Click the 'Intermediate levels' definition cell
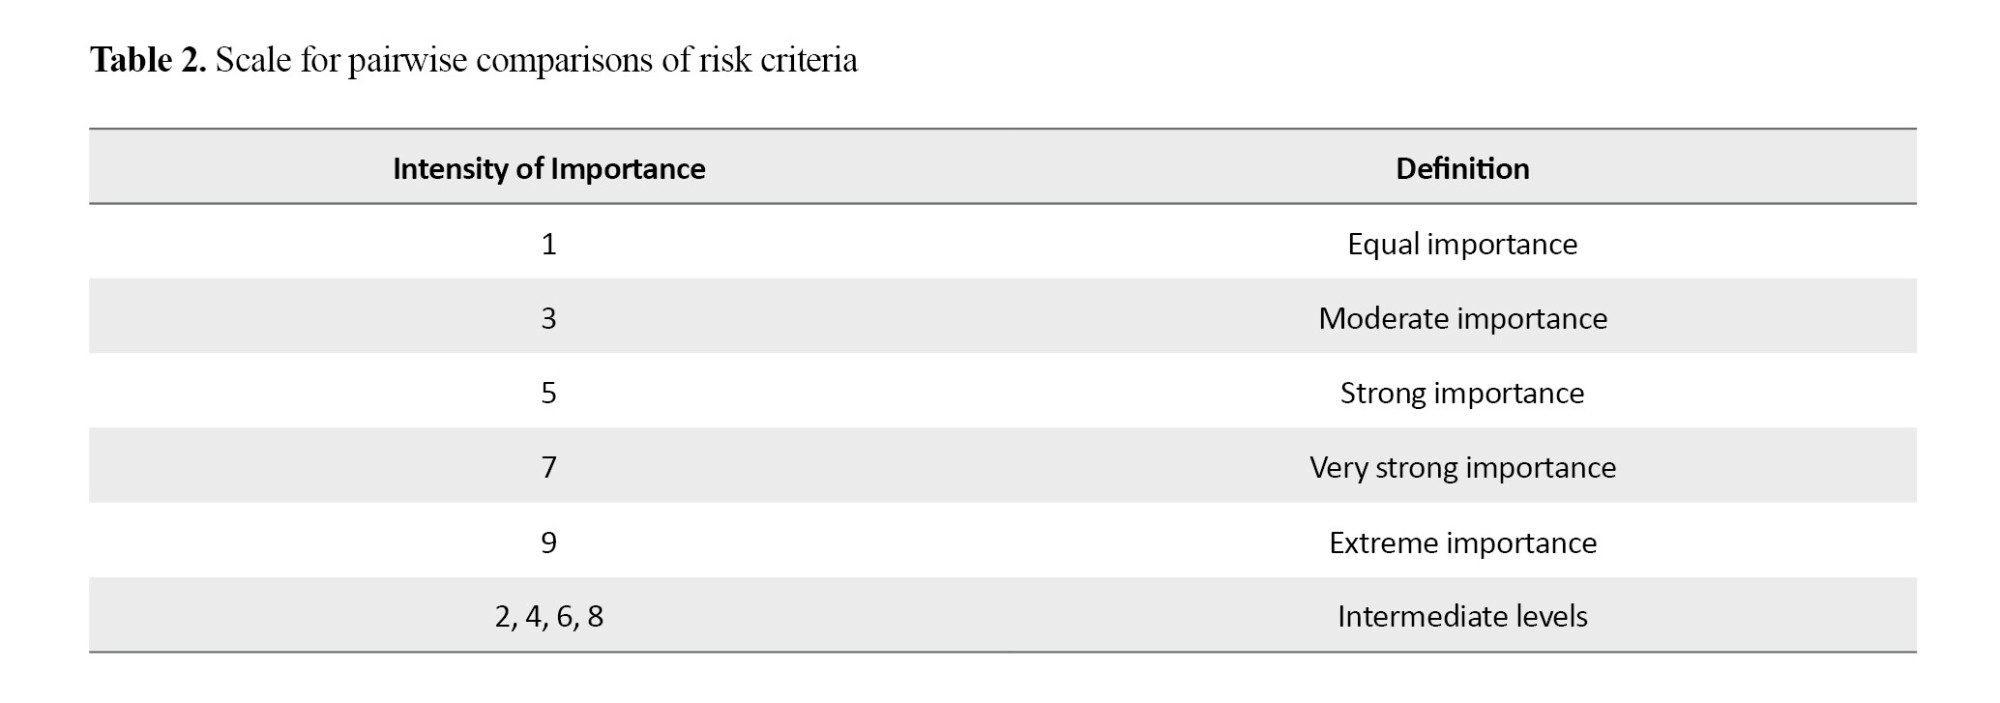This screenshot has width=2000, height=703. pyautogui.click(x=1462, y=616)
